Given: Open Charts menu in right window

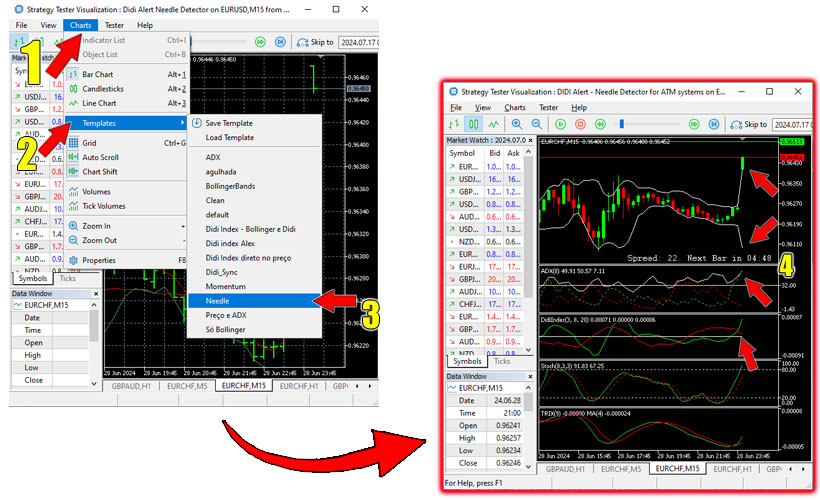Looking at the screenshot, I should coord(515,107).
